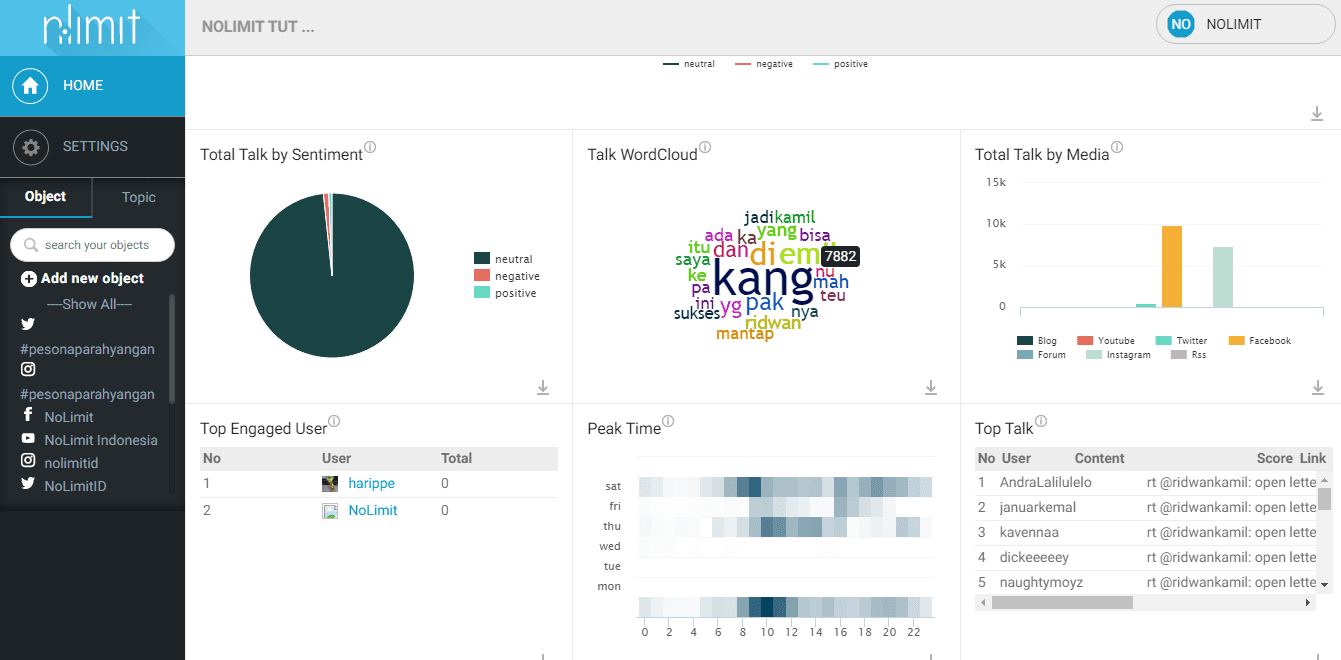Image resolution: width=1341 pixels, height=660 pixels.
Task: Click the Instagram icon beside nolimitid
Action: point(28,462)
